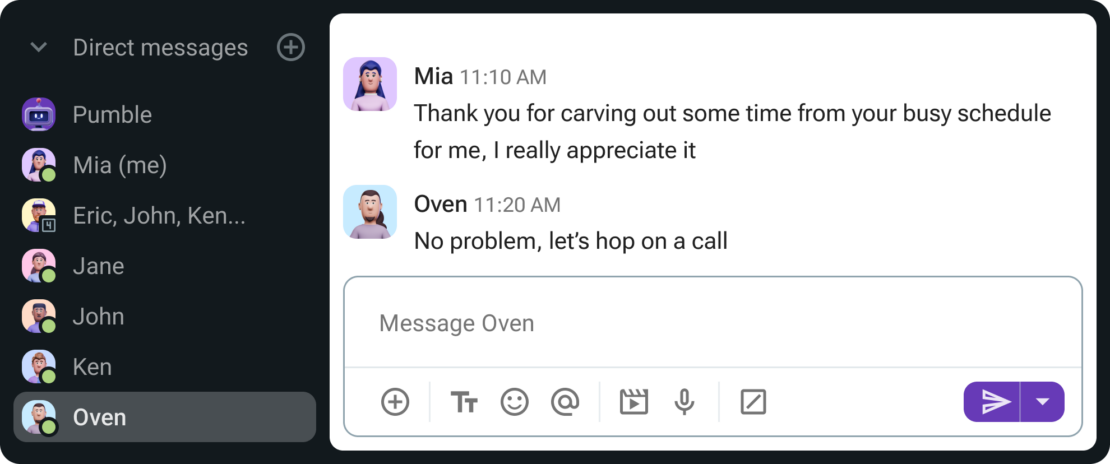Open the slash shortcuts icon

[x=753, y=402]
